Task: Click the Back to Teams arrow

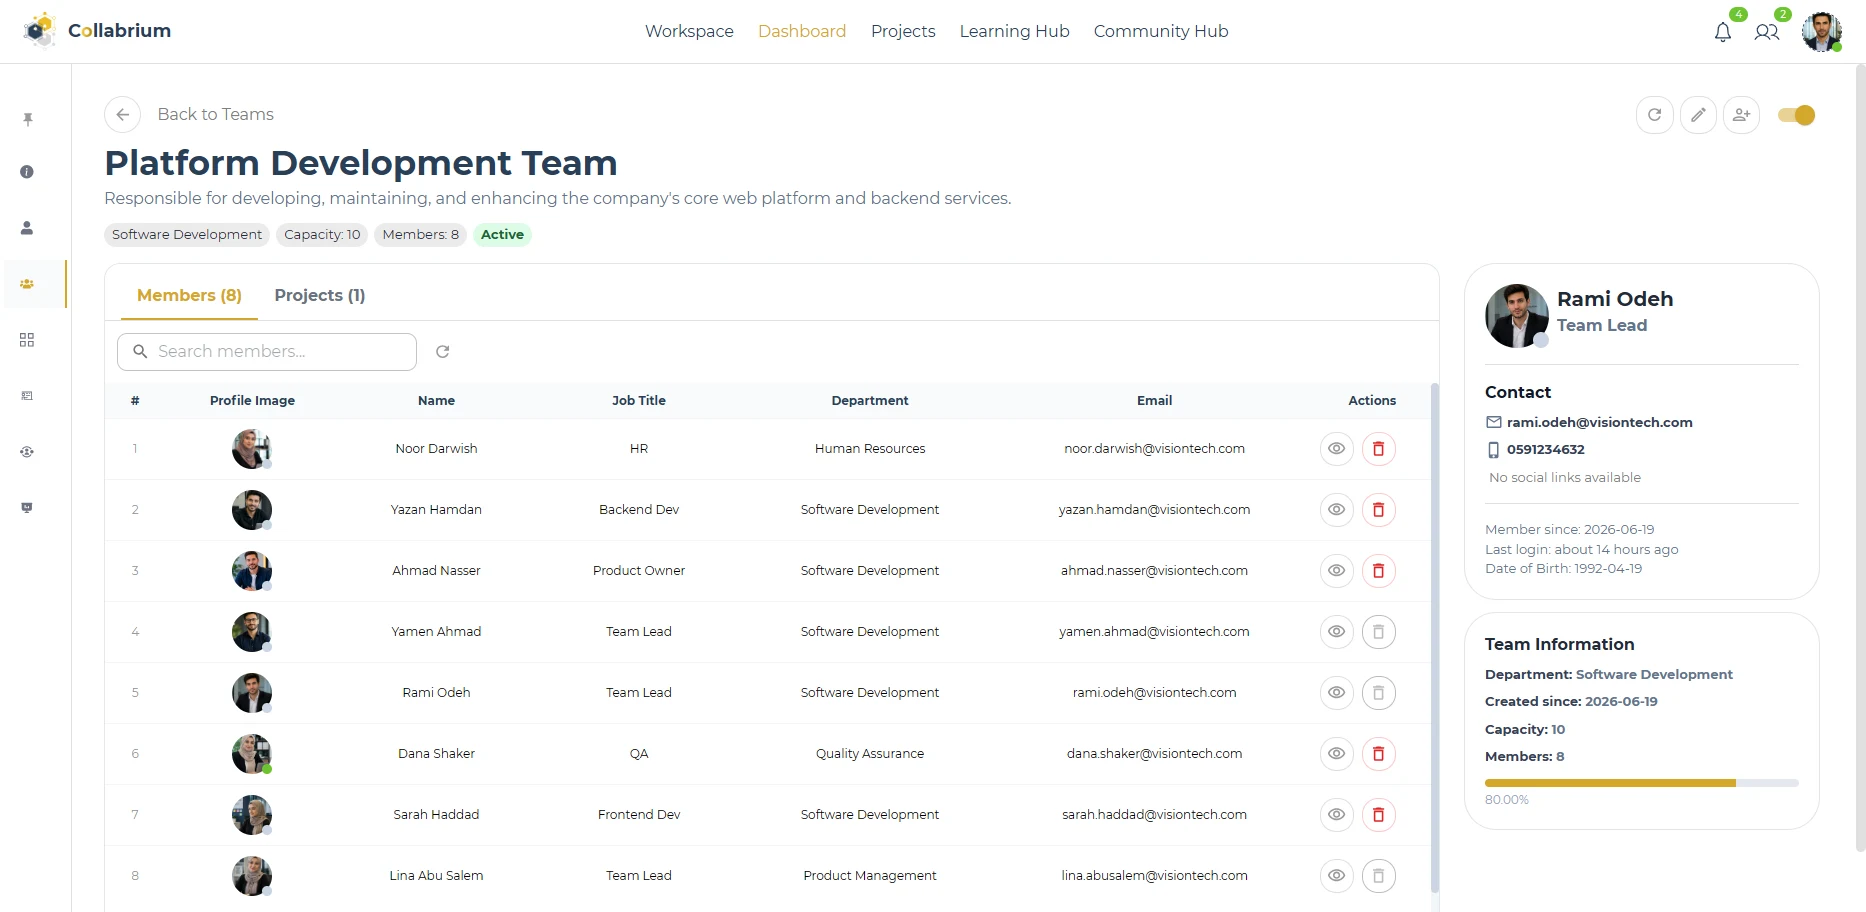Action: [123, 115]
